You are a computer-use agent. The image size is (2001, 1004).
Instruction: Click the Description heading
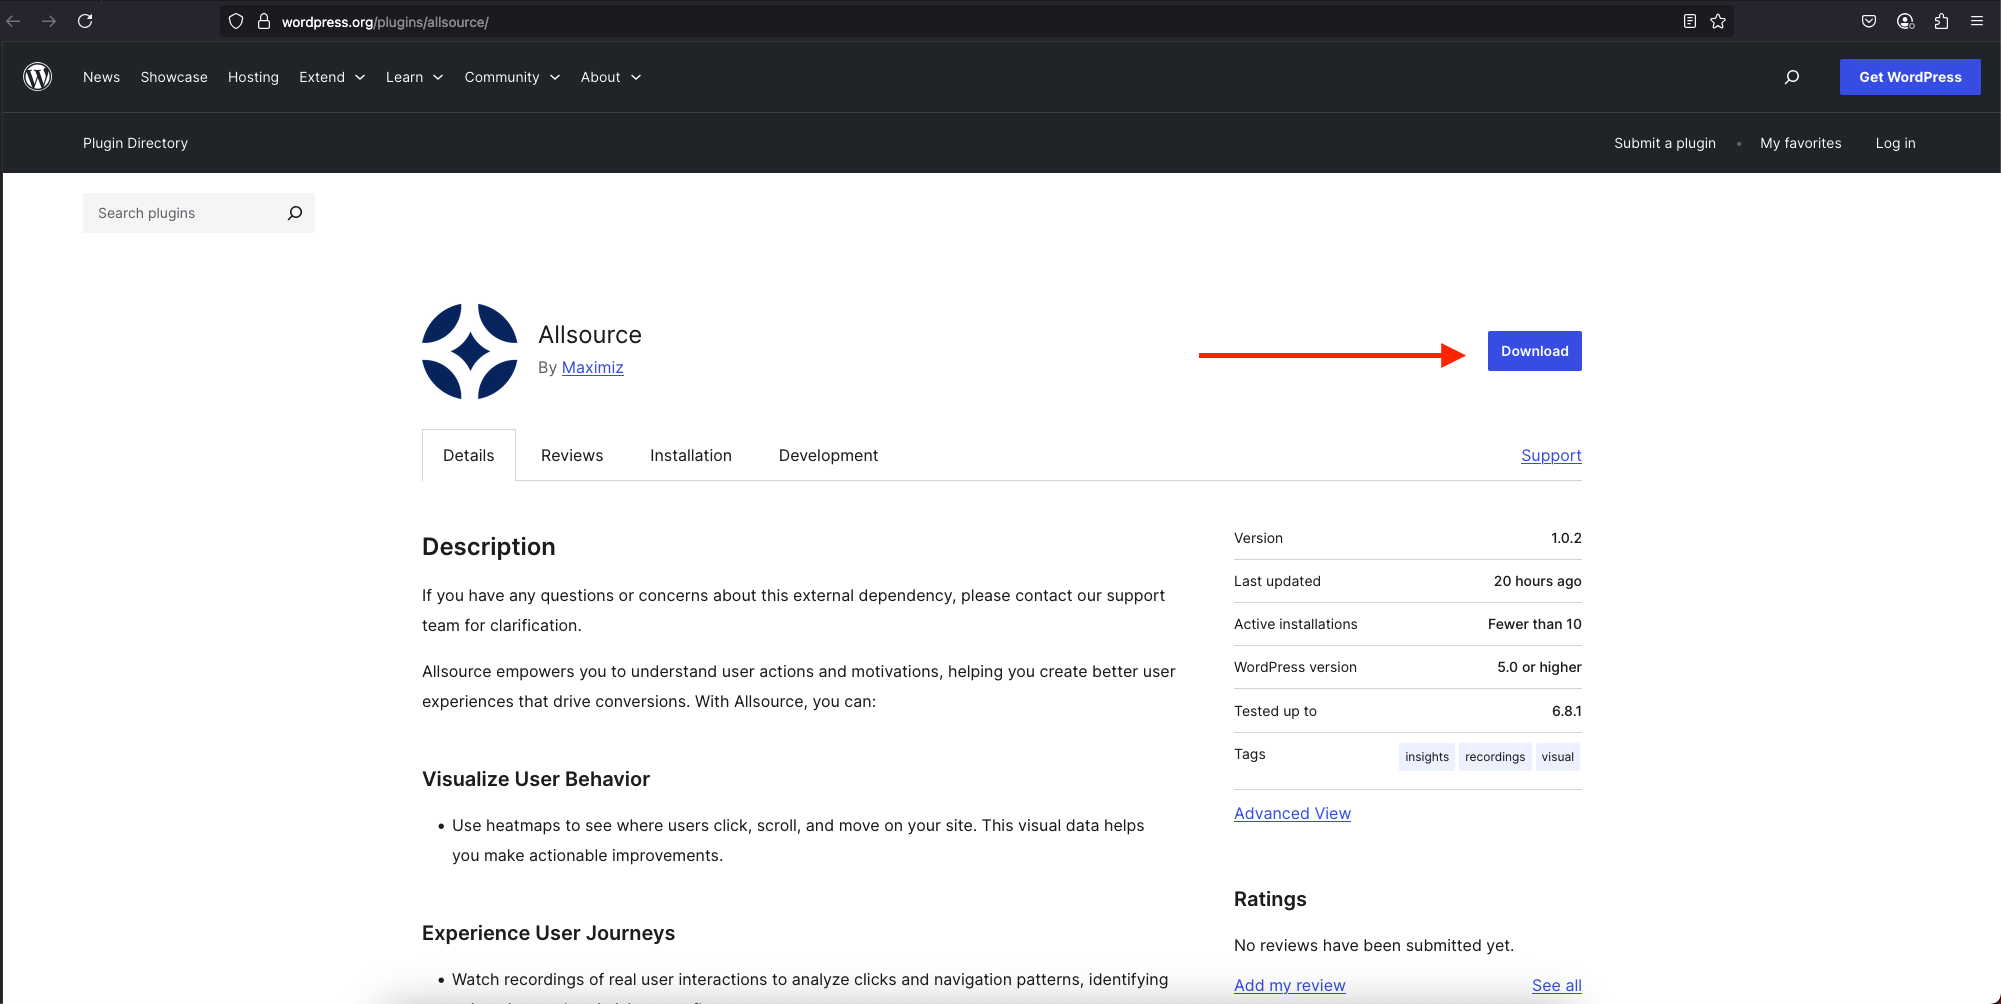pyautogui.click(x=488, y=547)
